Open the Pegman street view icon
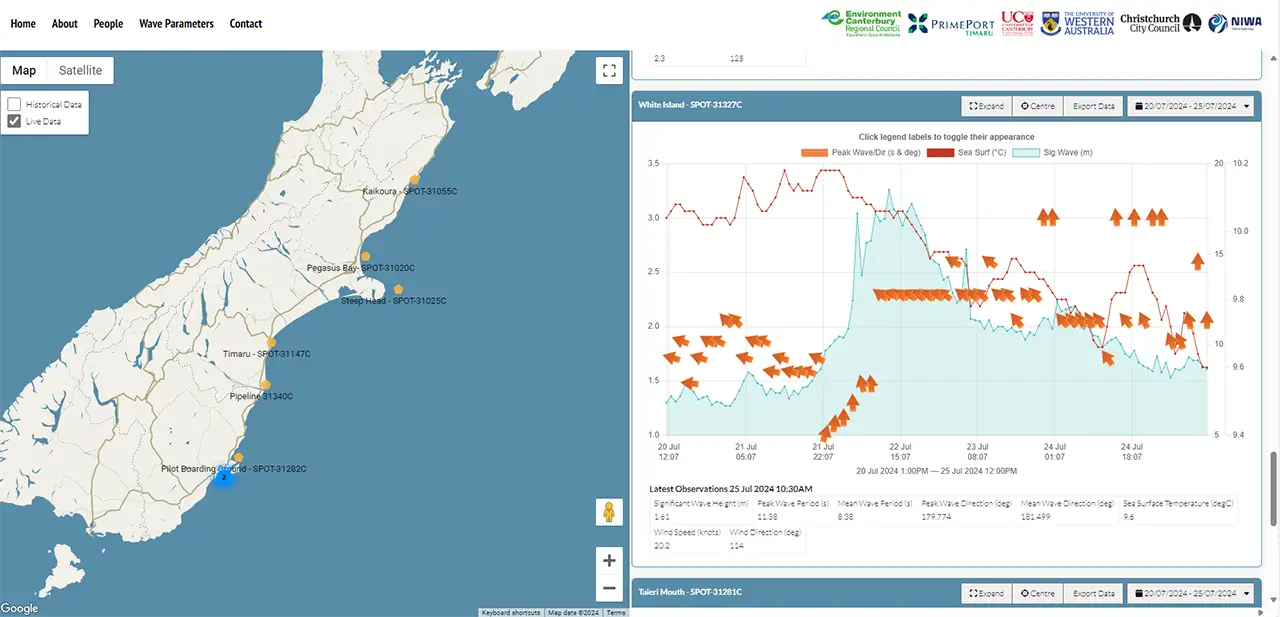Image resolution: width=1280 pixels, height=617 pixels. [x=609, y=512]
